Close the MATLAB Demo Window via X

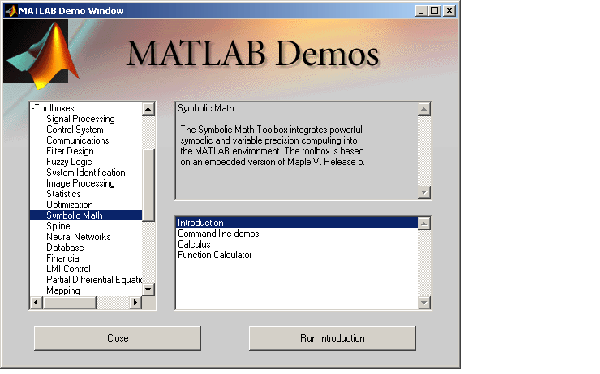449,11
